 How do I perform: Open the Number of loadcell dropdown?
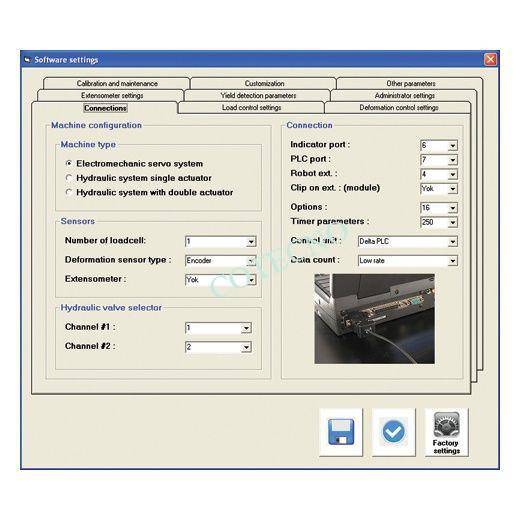coord(251,241)
